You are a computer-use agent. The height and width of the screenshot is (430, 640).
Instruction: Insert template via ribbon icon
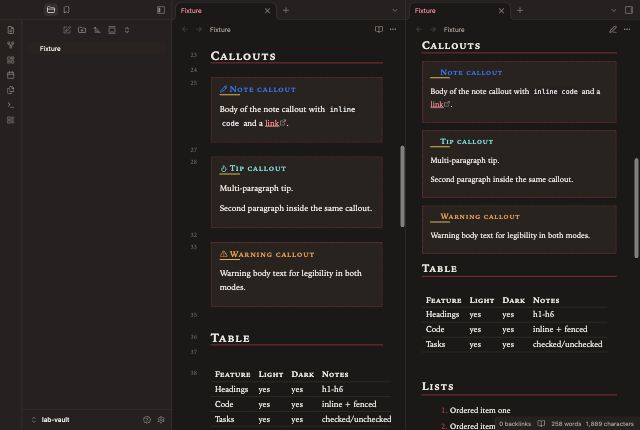pos(11,90)
